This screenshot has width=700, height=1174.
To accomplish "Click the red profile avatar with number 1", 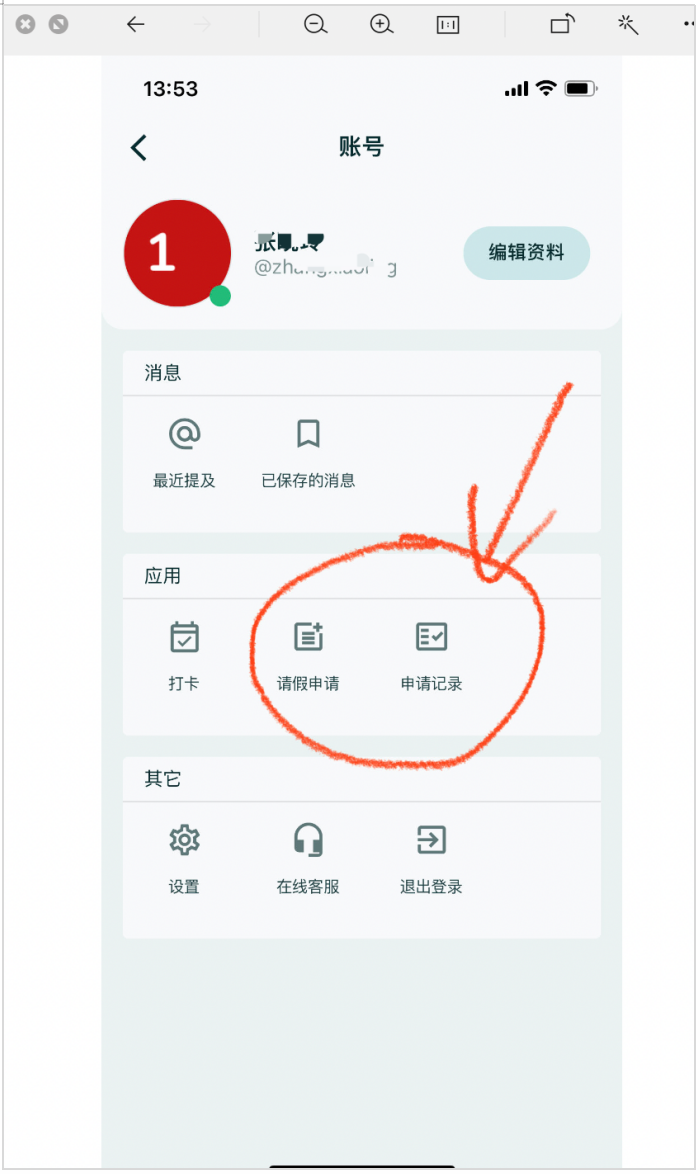I will pos(177,253).
